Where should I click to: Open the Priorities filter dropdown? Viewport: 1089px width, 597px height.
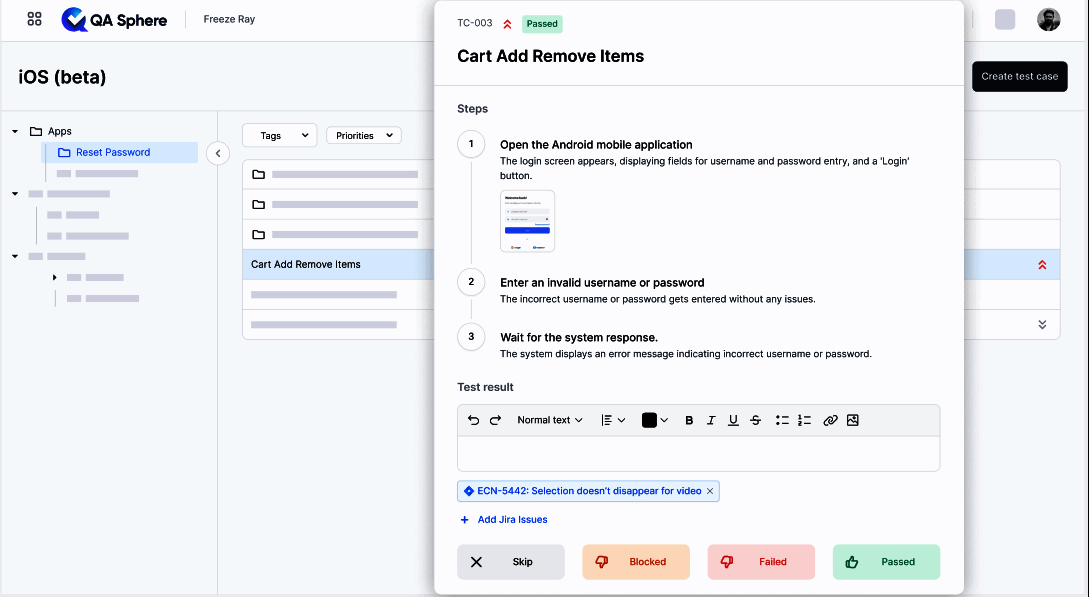click(363, 135)
